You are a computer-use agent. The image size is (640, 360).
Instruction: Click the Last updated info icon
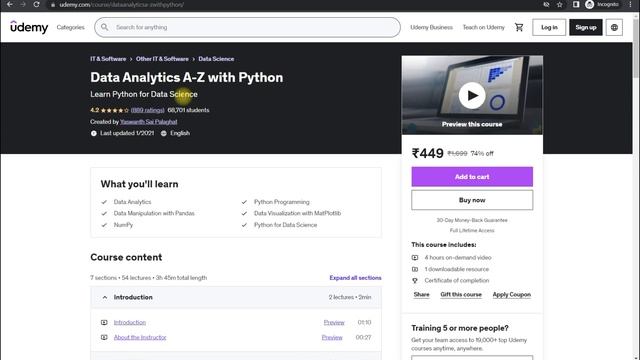(93, 133)
